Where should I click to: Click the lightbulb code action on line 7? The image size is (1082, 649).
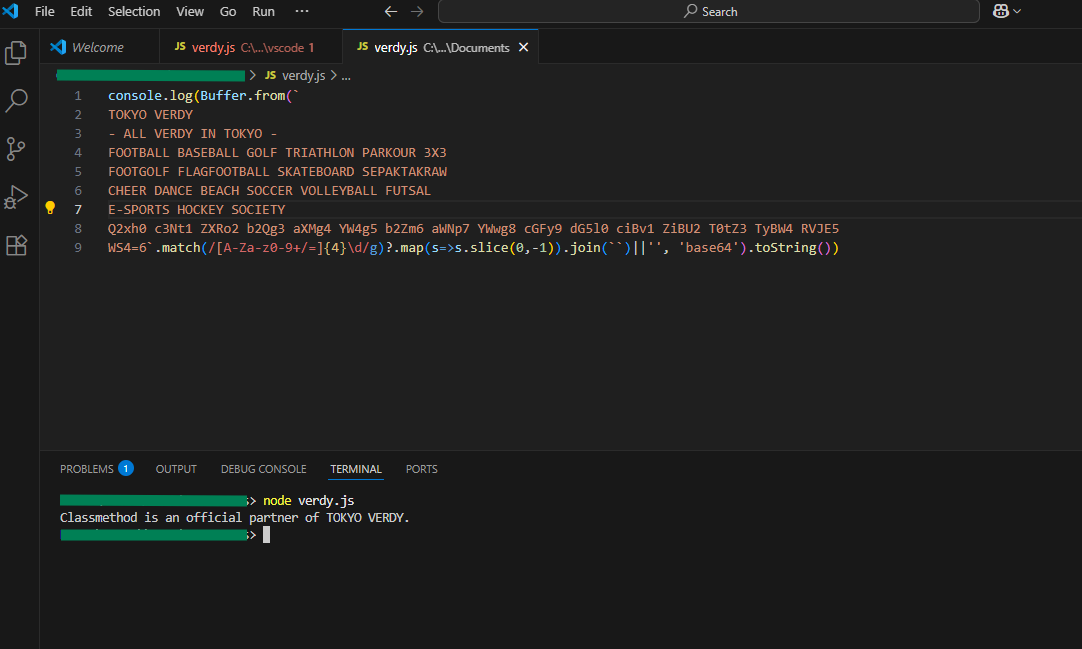pos(50,208)
